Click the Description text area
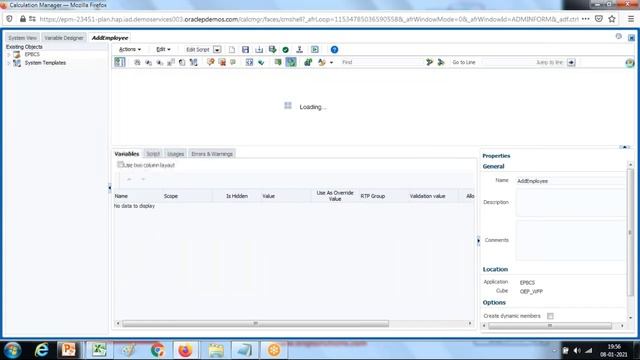Screen dimensions: 640x360 coord(570,203)
